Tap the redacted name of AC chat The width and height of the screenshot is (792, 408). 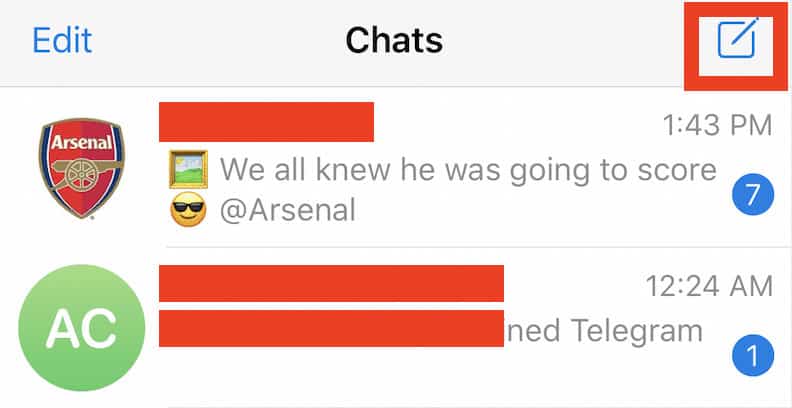(x=331, y=283)
